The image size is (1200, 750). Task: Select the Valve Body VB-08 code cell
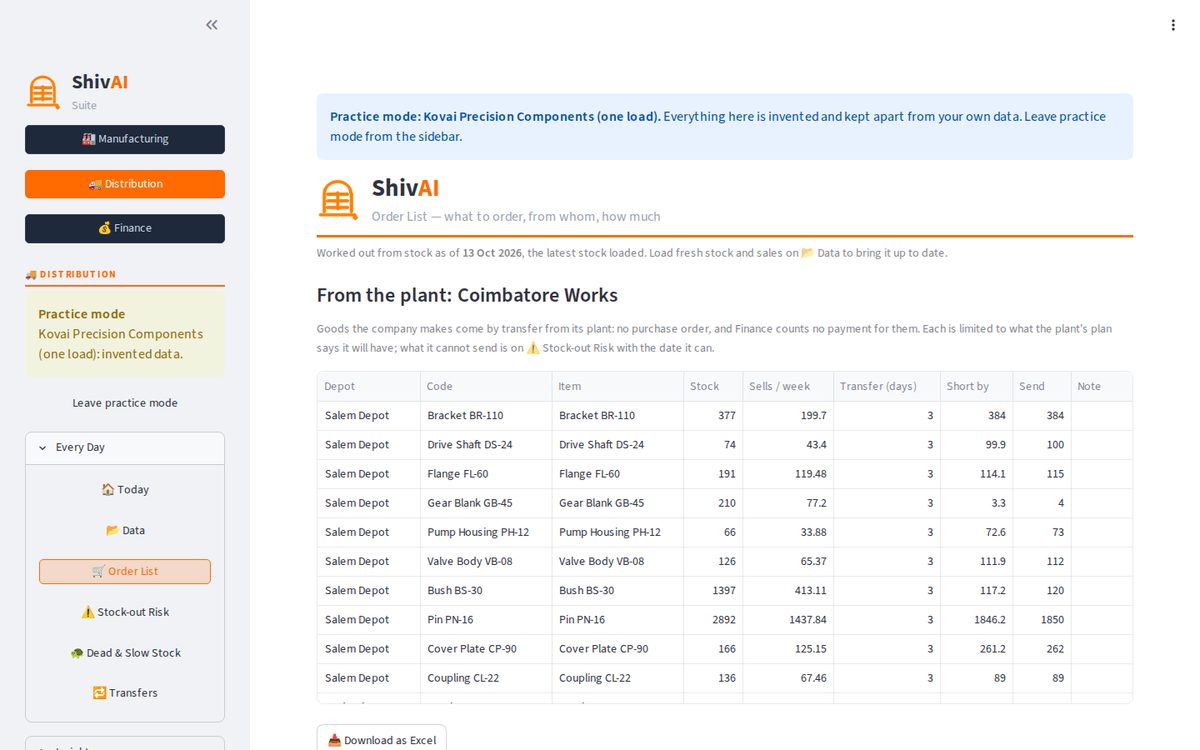486,561
